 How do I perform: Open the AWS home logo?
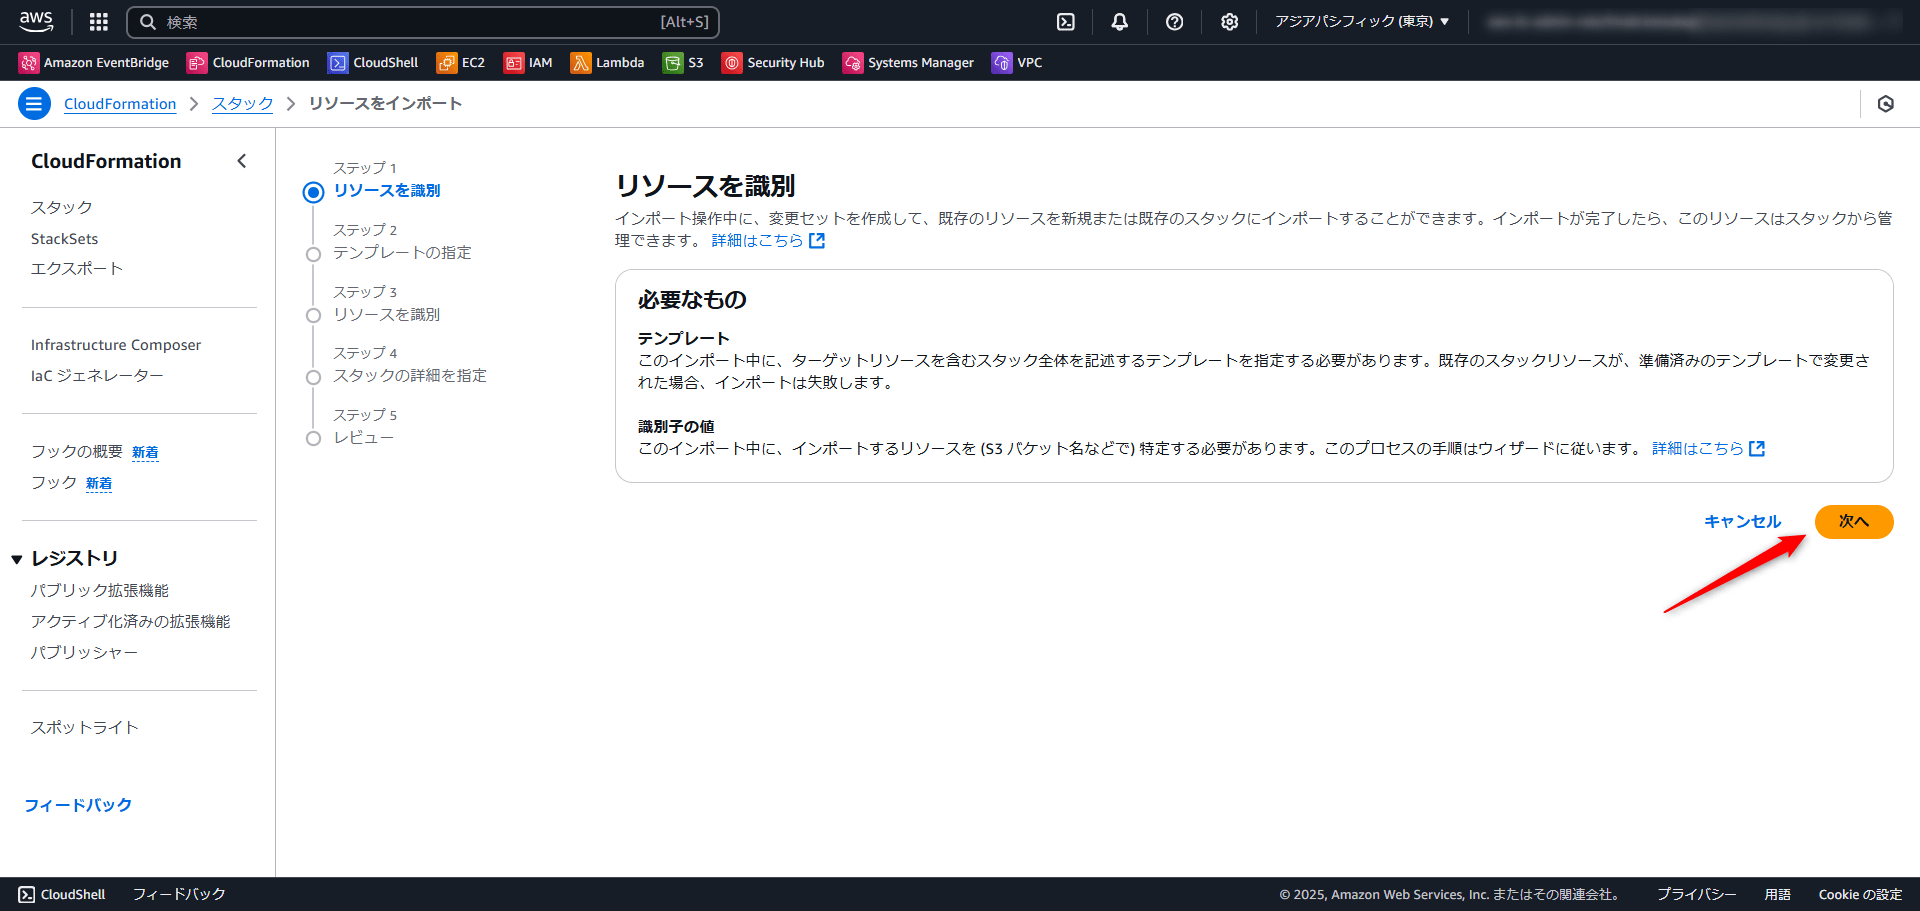pos(36,21)
